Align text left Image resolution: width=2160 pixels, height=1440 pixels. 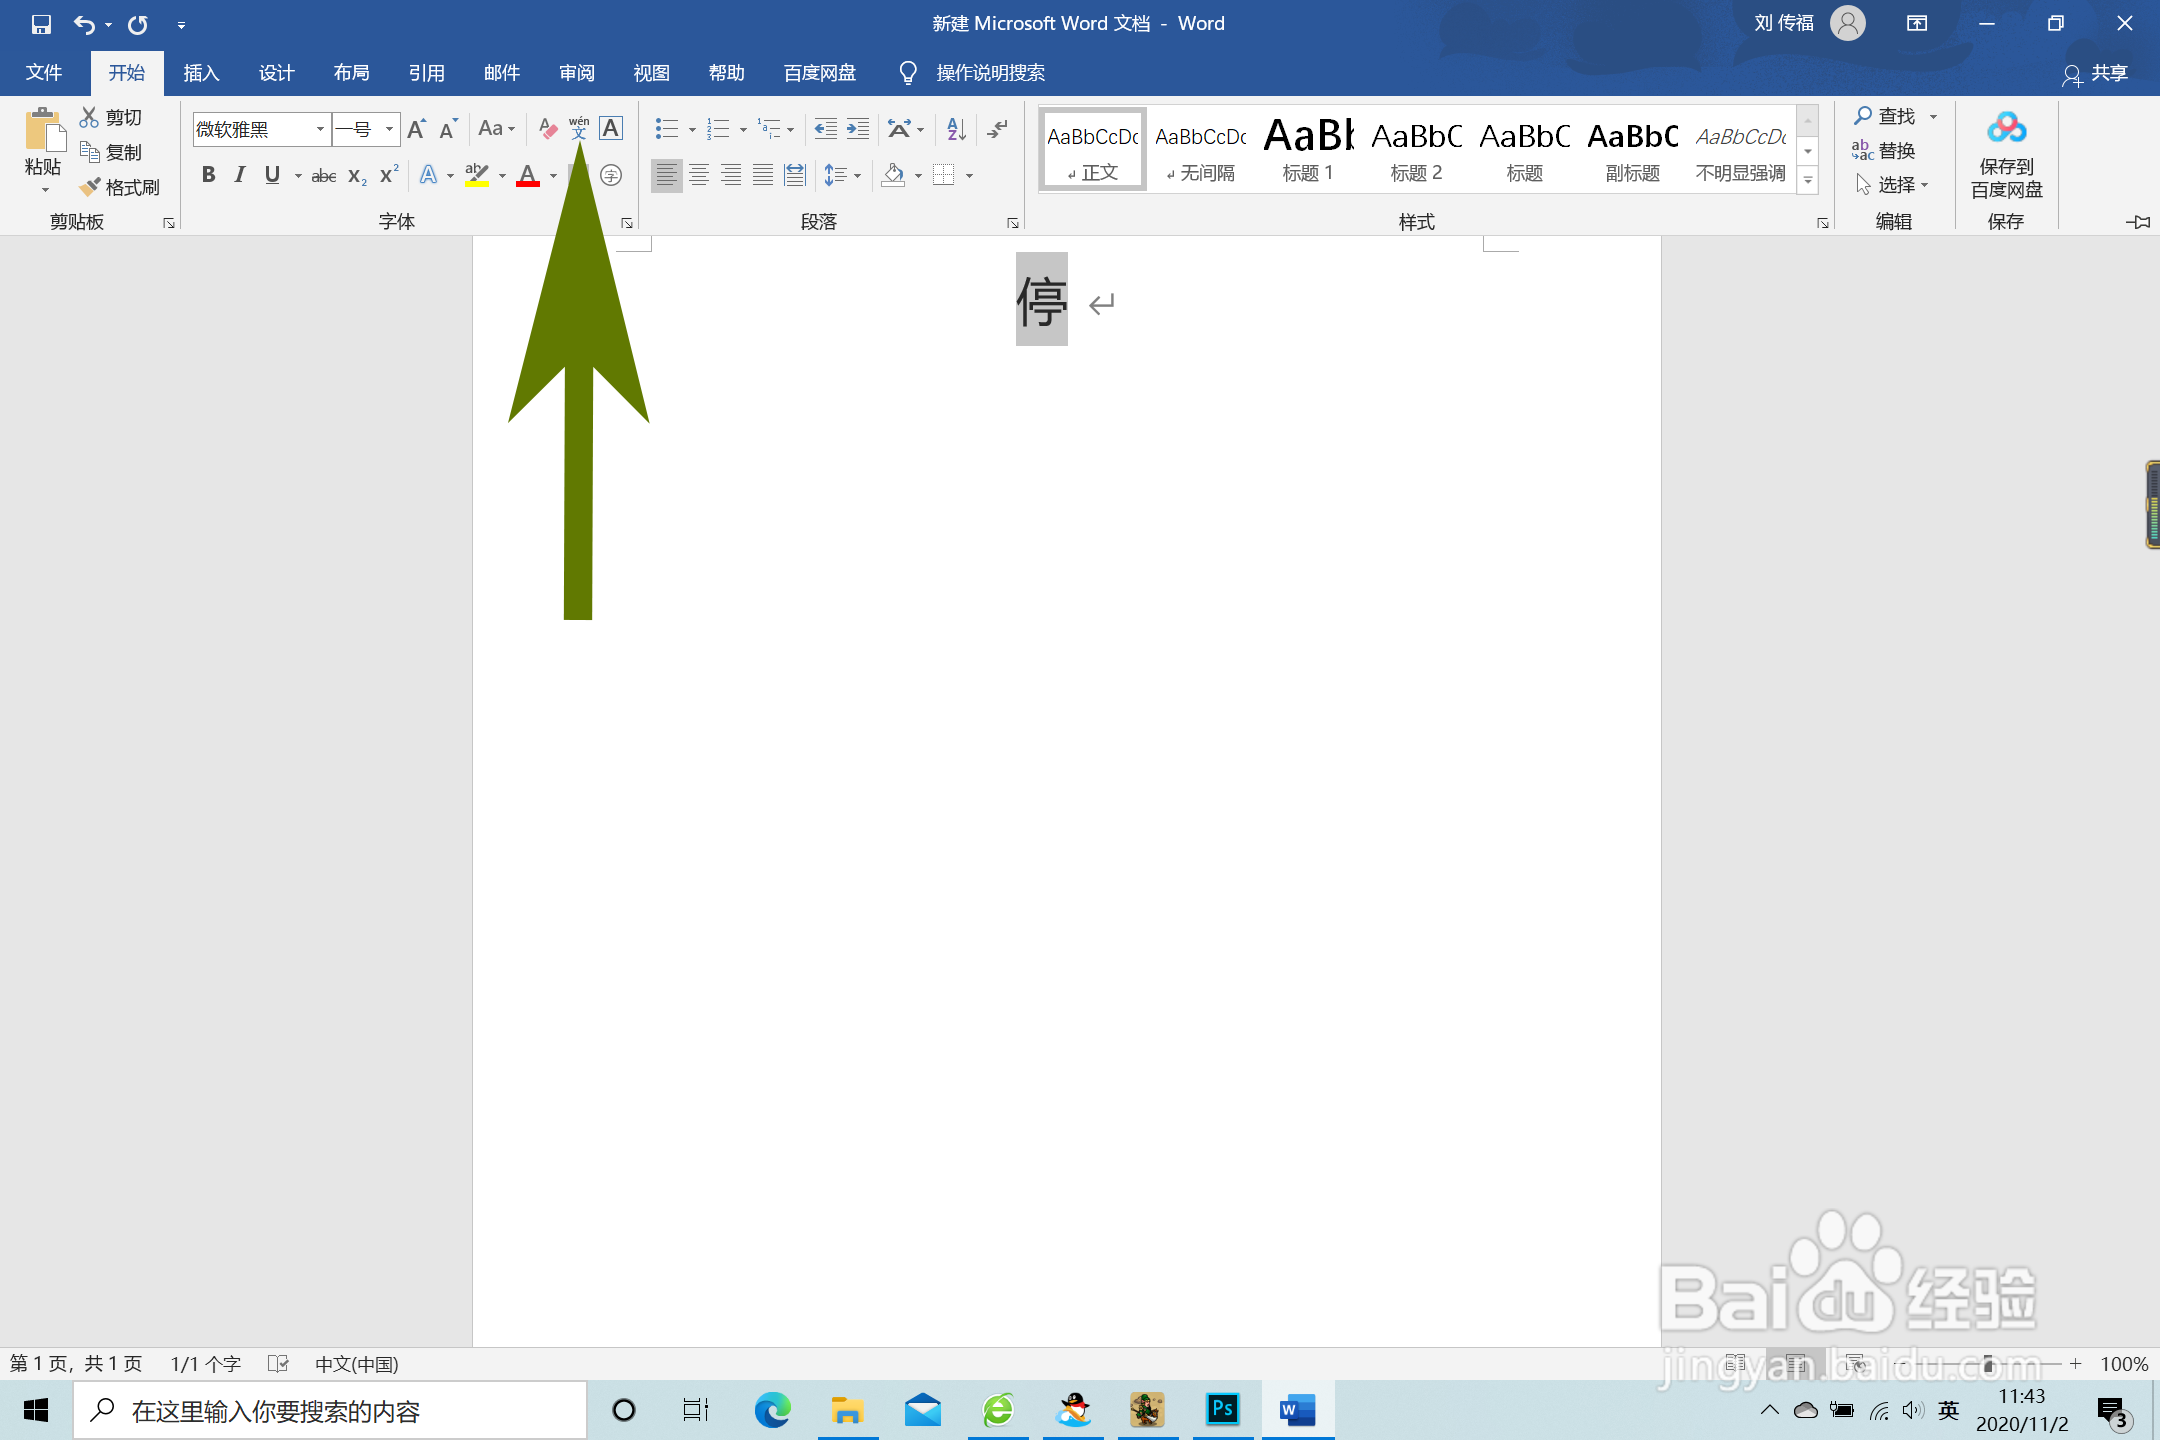[666, 176]
